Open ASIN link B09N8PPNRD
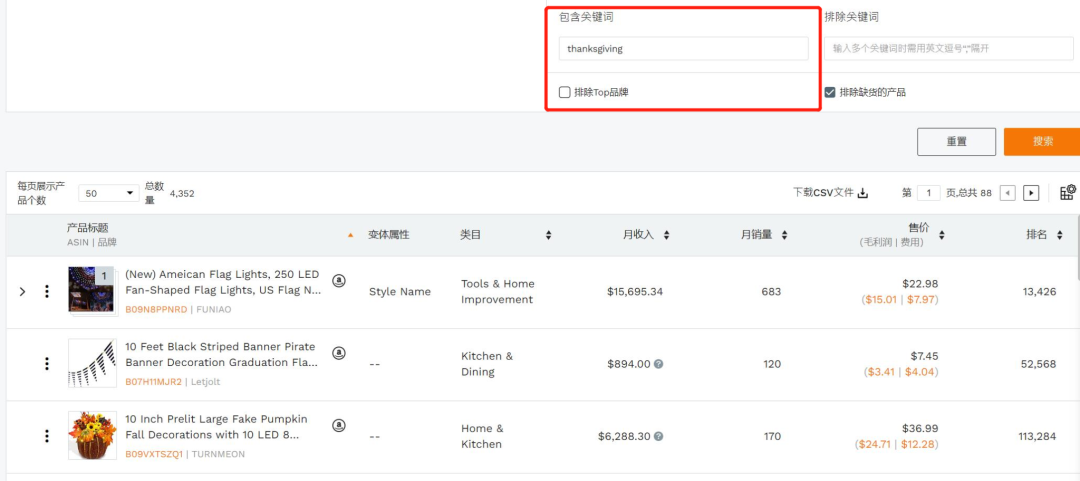 155,310
